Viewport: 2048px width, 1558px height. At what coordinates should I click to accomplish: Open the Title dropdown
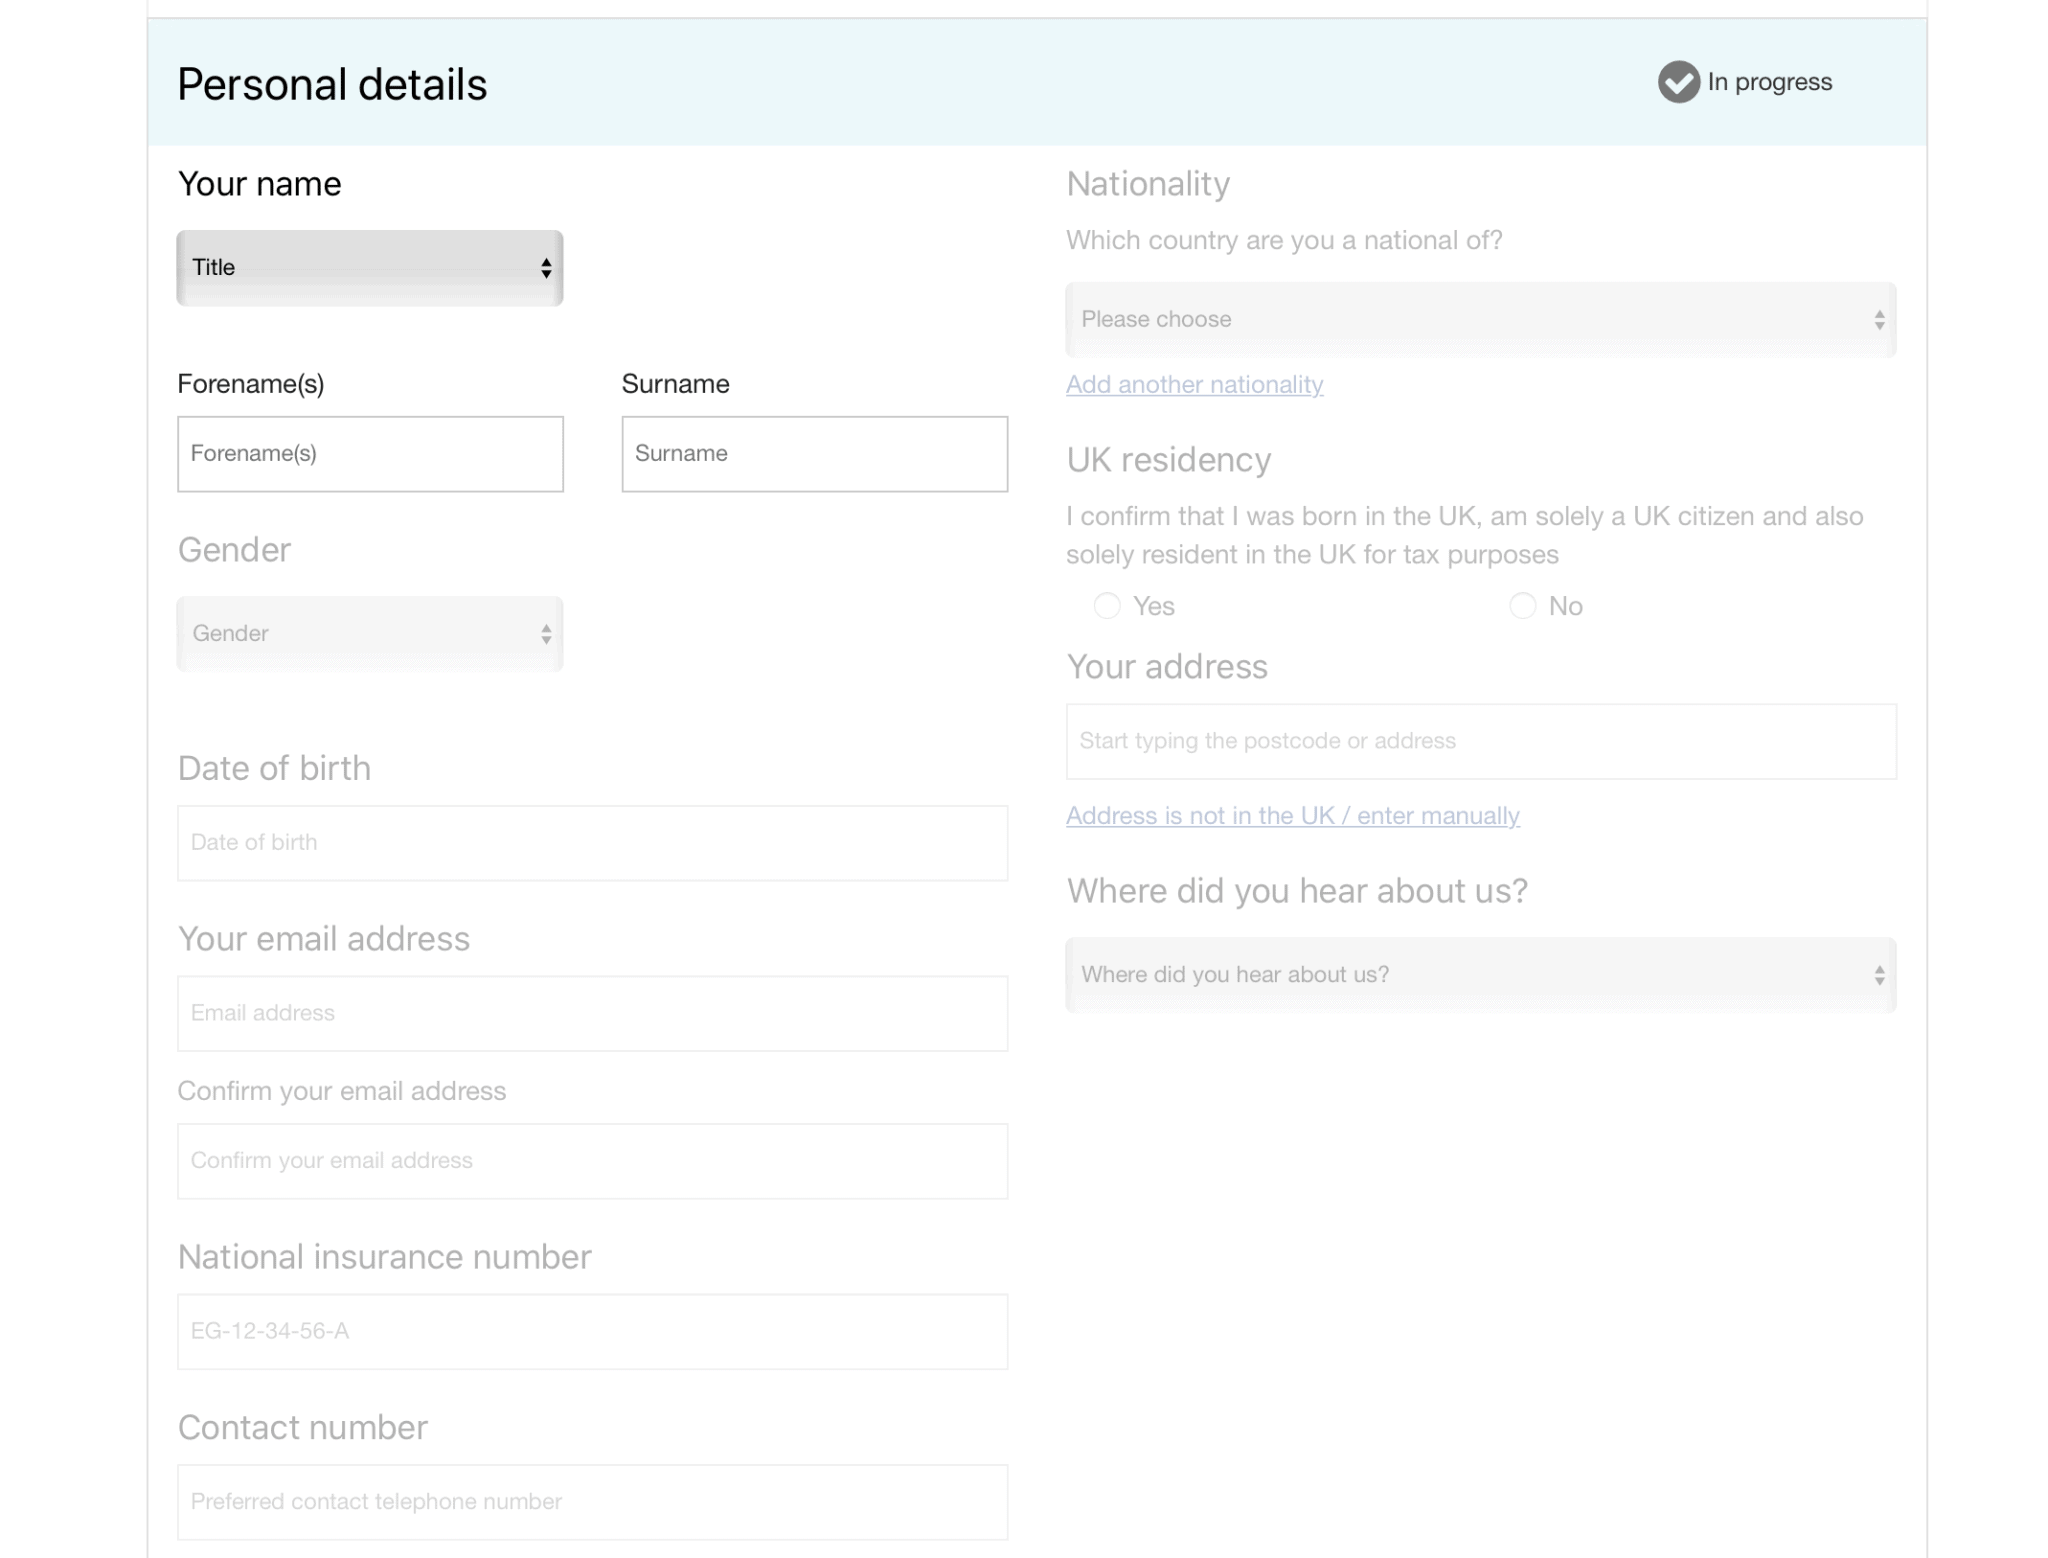pos(370,268)
